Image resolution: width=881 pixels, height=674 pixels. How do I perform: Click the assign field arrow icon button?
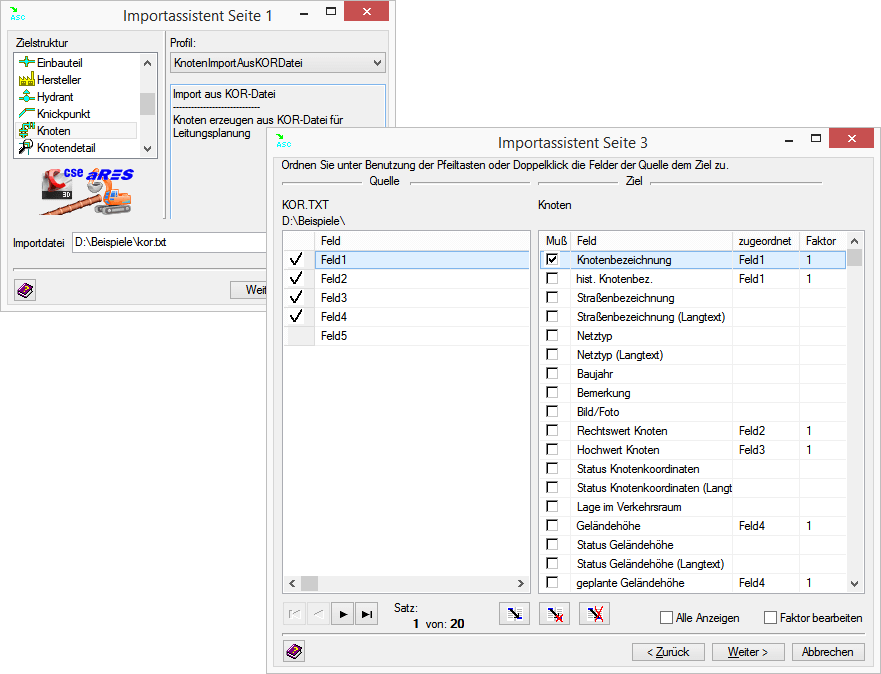click(x=514, y=614)
